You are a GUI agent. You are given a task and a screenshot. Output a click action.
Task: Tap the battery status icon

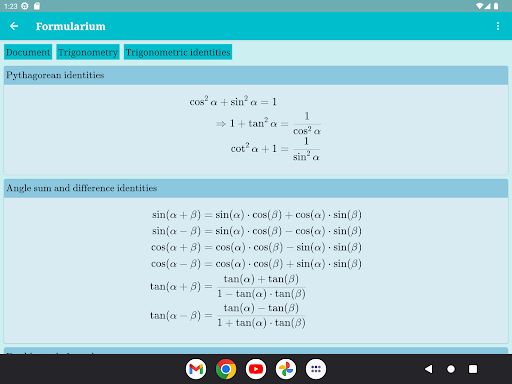coord(496,6)
